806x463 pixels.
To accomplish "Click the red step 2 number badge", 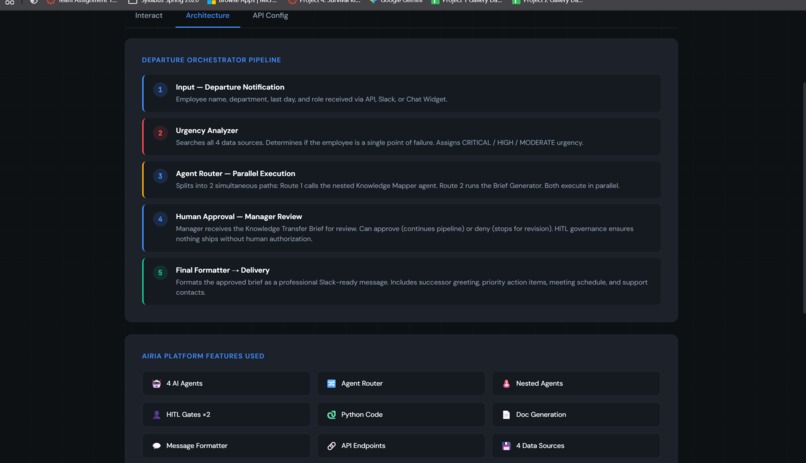I will click(x=160, y=133).
